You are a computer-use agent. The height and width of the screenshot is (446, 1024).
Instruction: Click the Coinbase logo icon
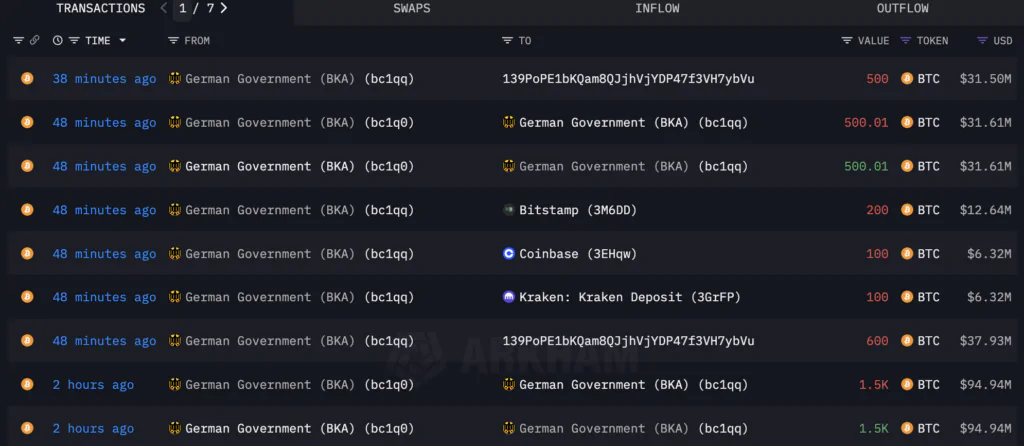(x=509, y=254)
